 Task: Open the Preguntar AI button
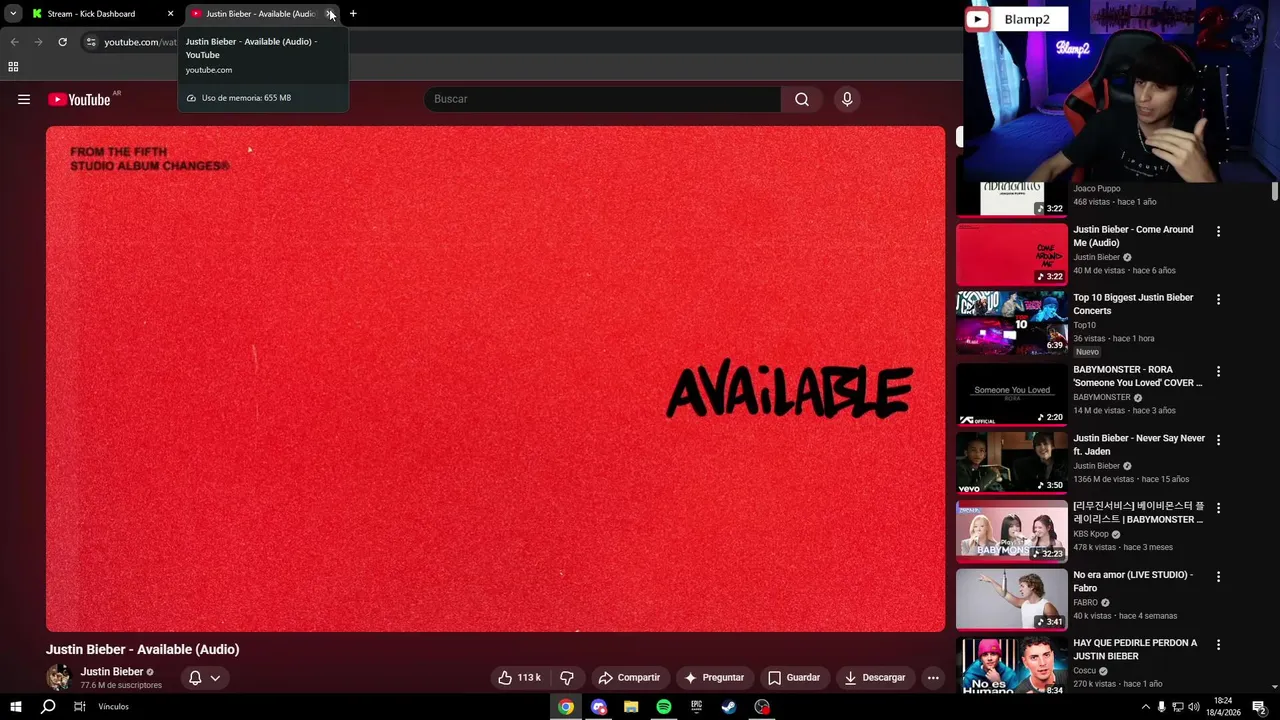714,677
